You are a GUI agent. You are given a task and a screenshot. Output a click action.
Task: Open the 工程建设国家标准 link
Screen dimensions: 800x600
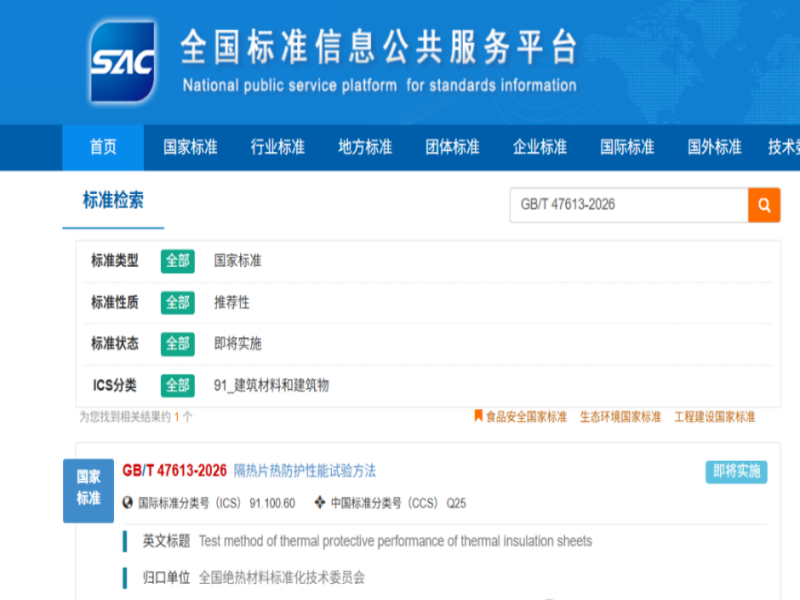[715, 417]
